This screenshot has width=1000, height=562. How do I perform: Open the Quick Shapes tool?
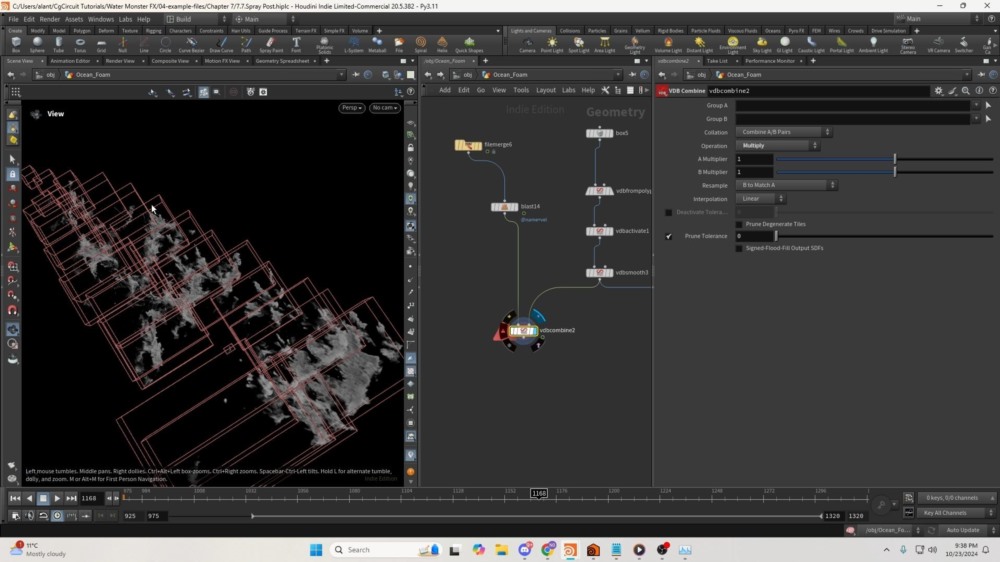[469, 44]
